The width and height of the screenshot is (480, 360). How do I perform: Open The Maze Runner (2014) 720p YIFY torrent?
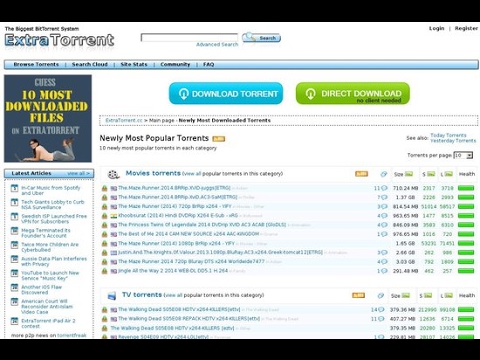175,206
